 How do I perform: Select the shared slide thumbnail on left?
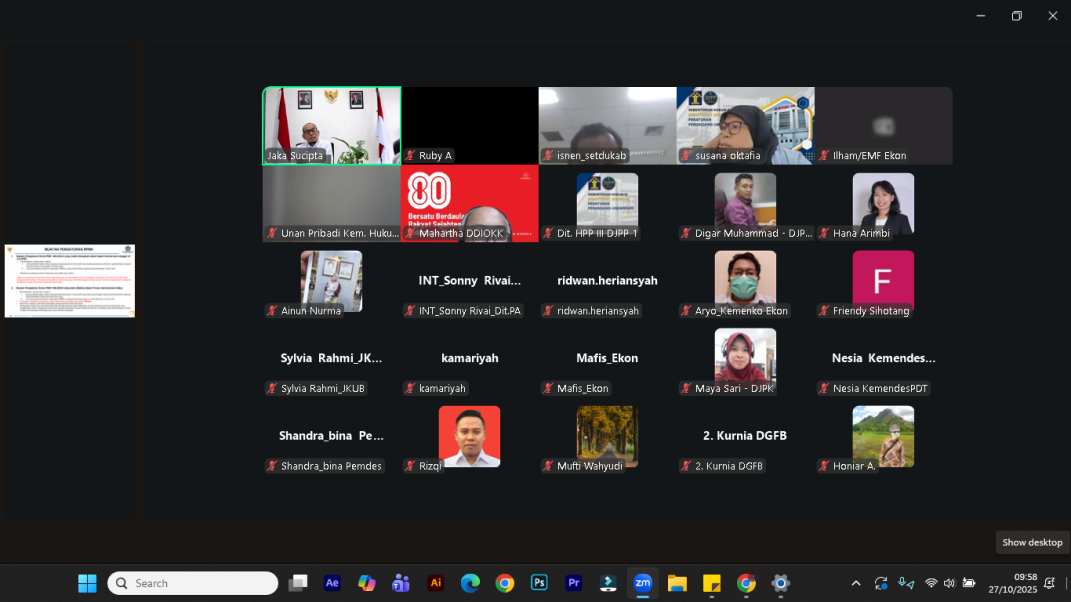click(x=70, y=281)
